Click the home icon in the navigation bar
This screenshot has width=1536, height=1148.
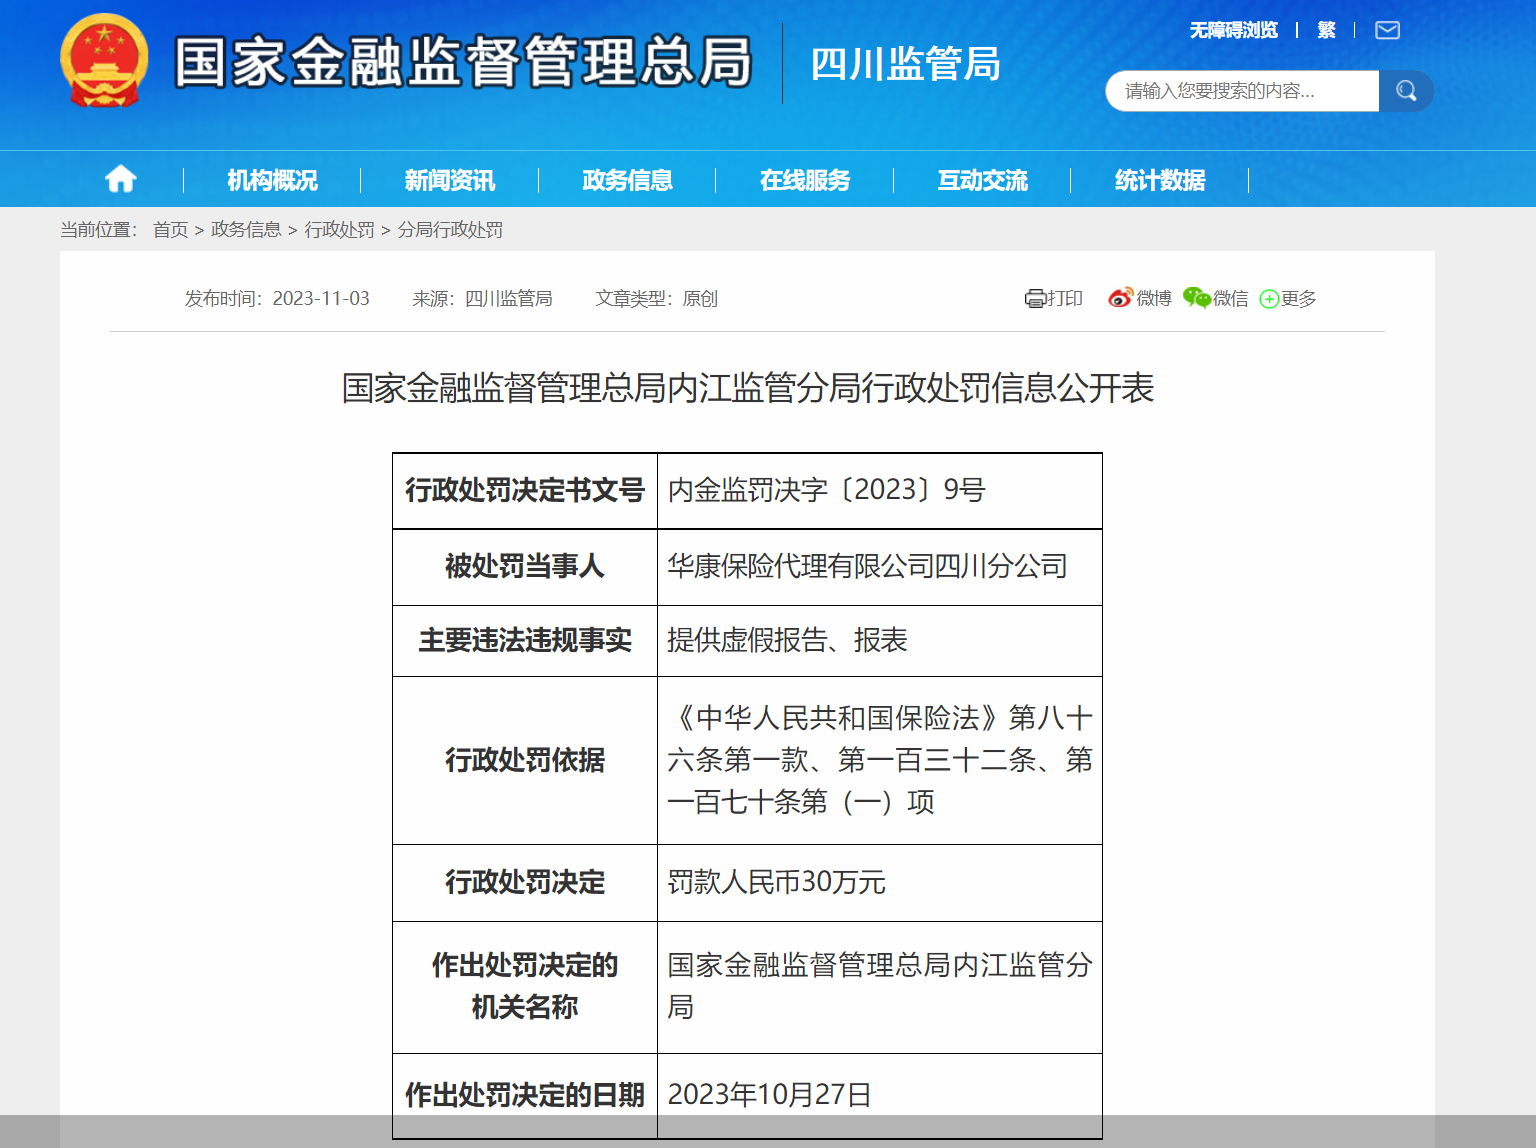[x=120, y=178]
